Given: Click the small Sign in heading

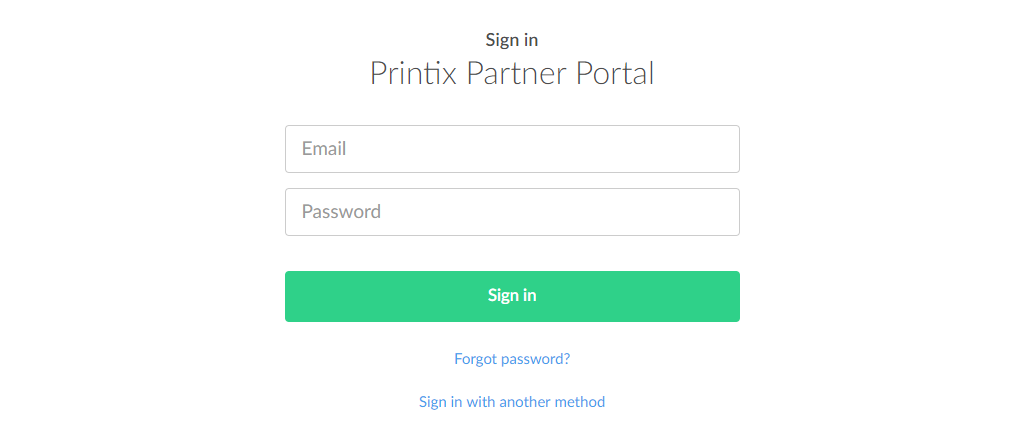Looking at the screenshot, I should click(512, 40).
